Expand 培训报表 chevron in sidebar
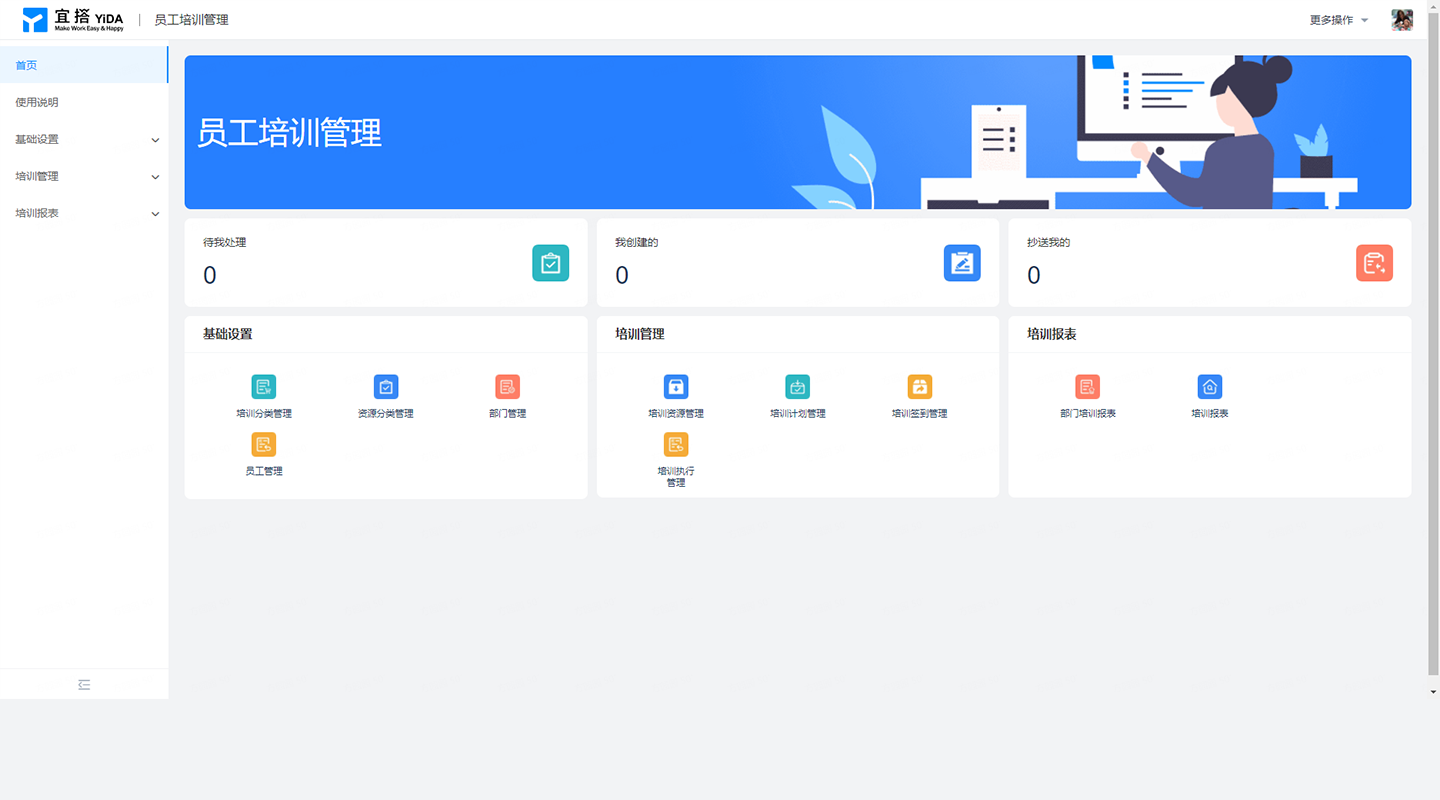Viewport: 1440px width, 800px height. (x=155, y=214)
